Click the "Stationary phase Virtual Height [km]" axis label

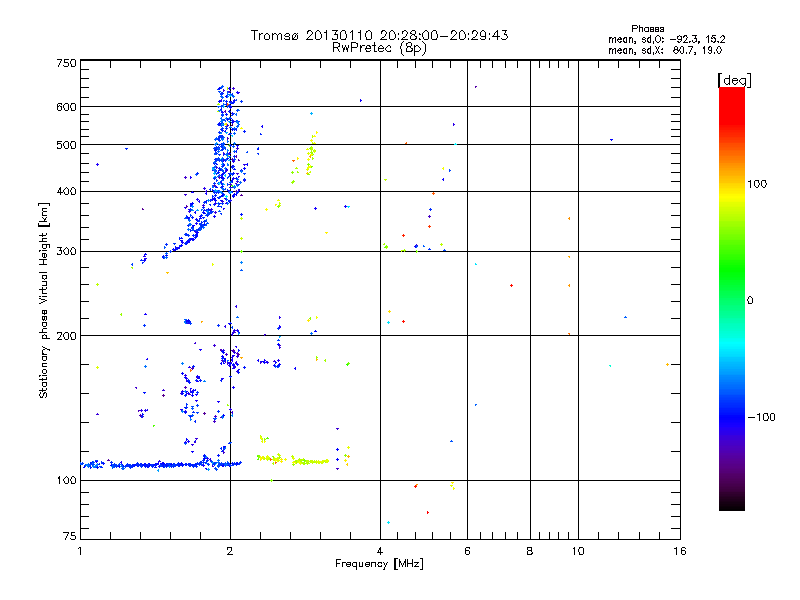tap(44, 301)
